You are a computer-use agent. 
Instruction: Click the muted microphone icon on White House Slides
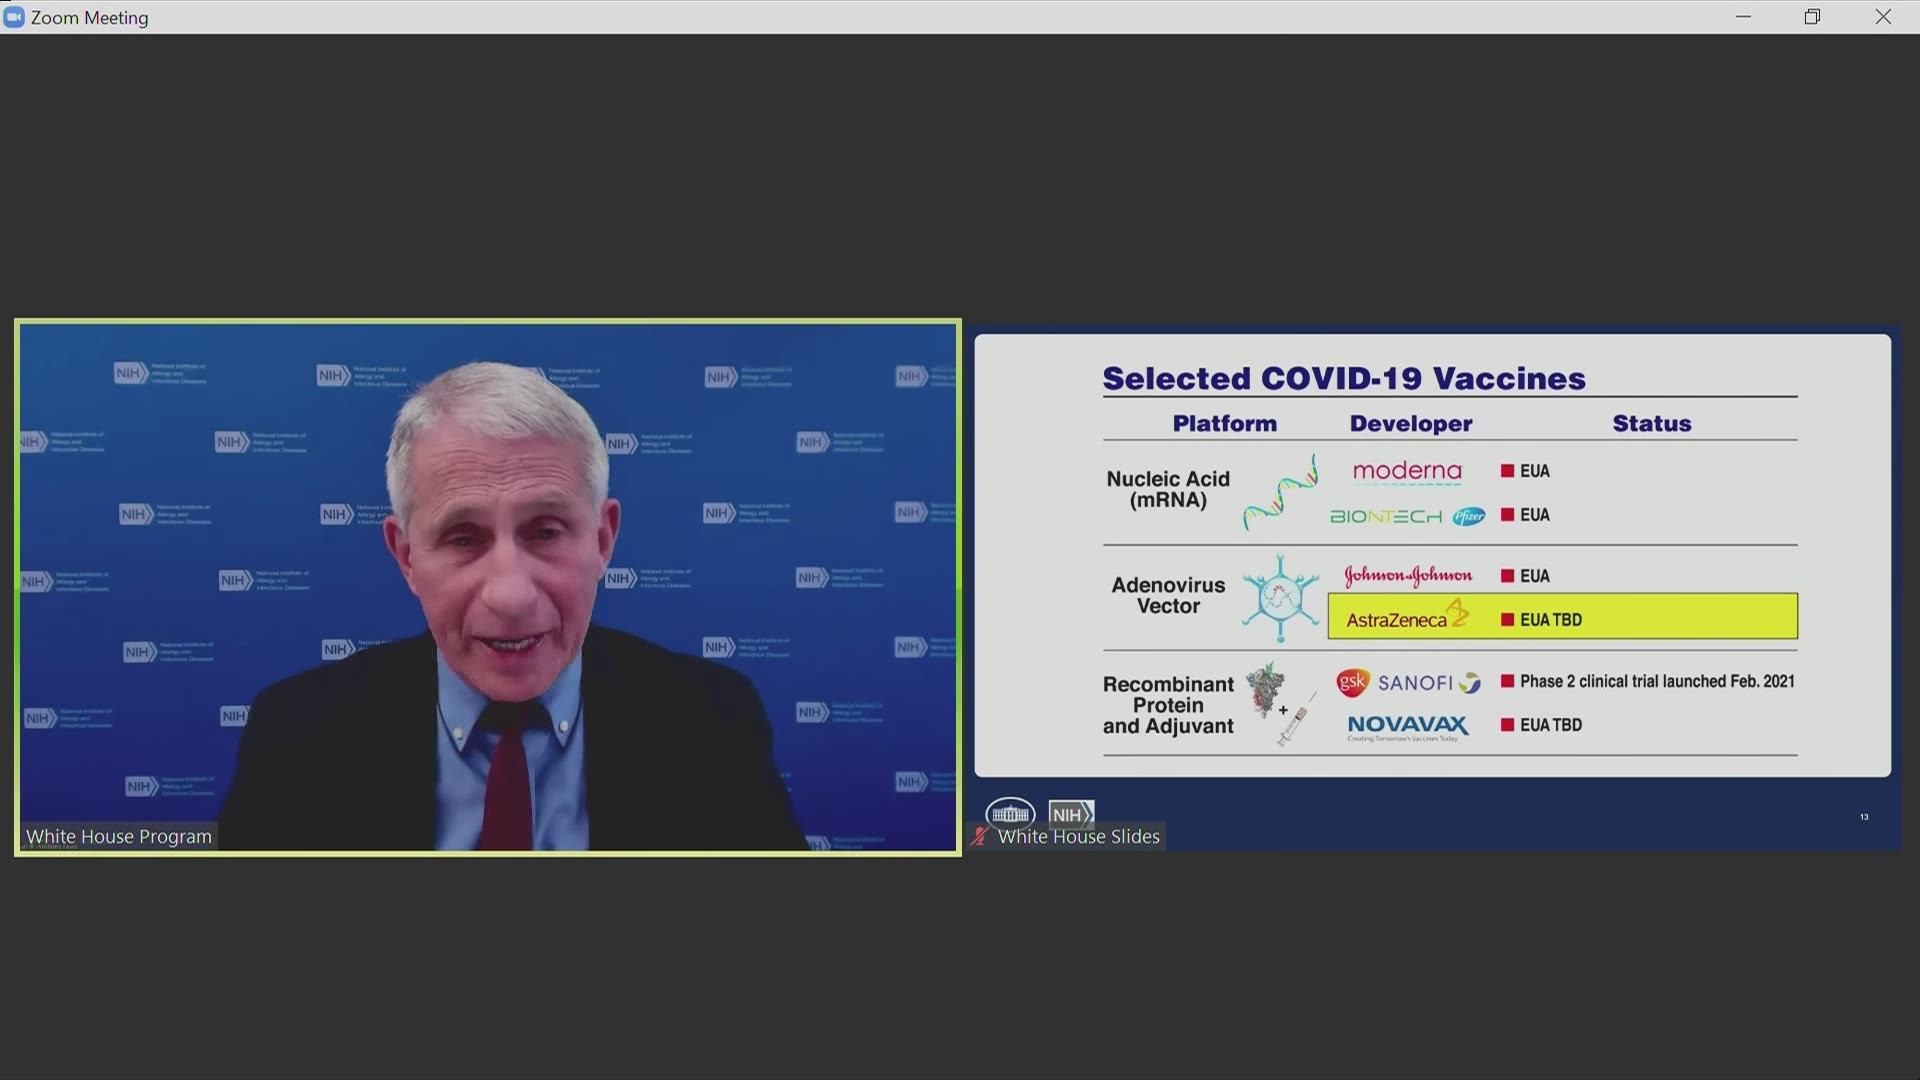coord(980,837)
